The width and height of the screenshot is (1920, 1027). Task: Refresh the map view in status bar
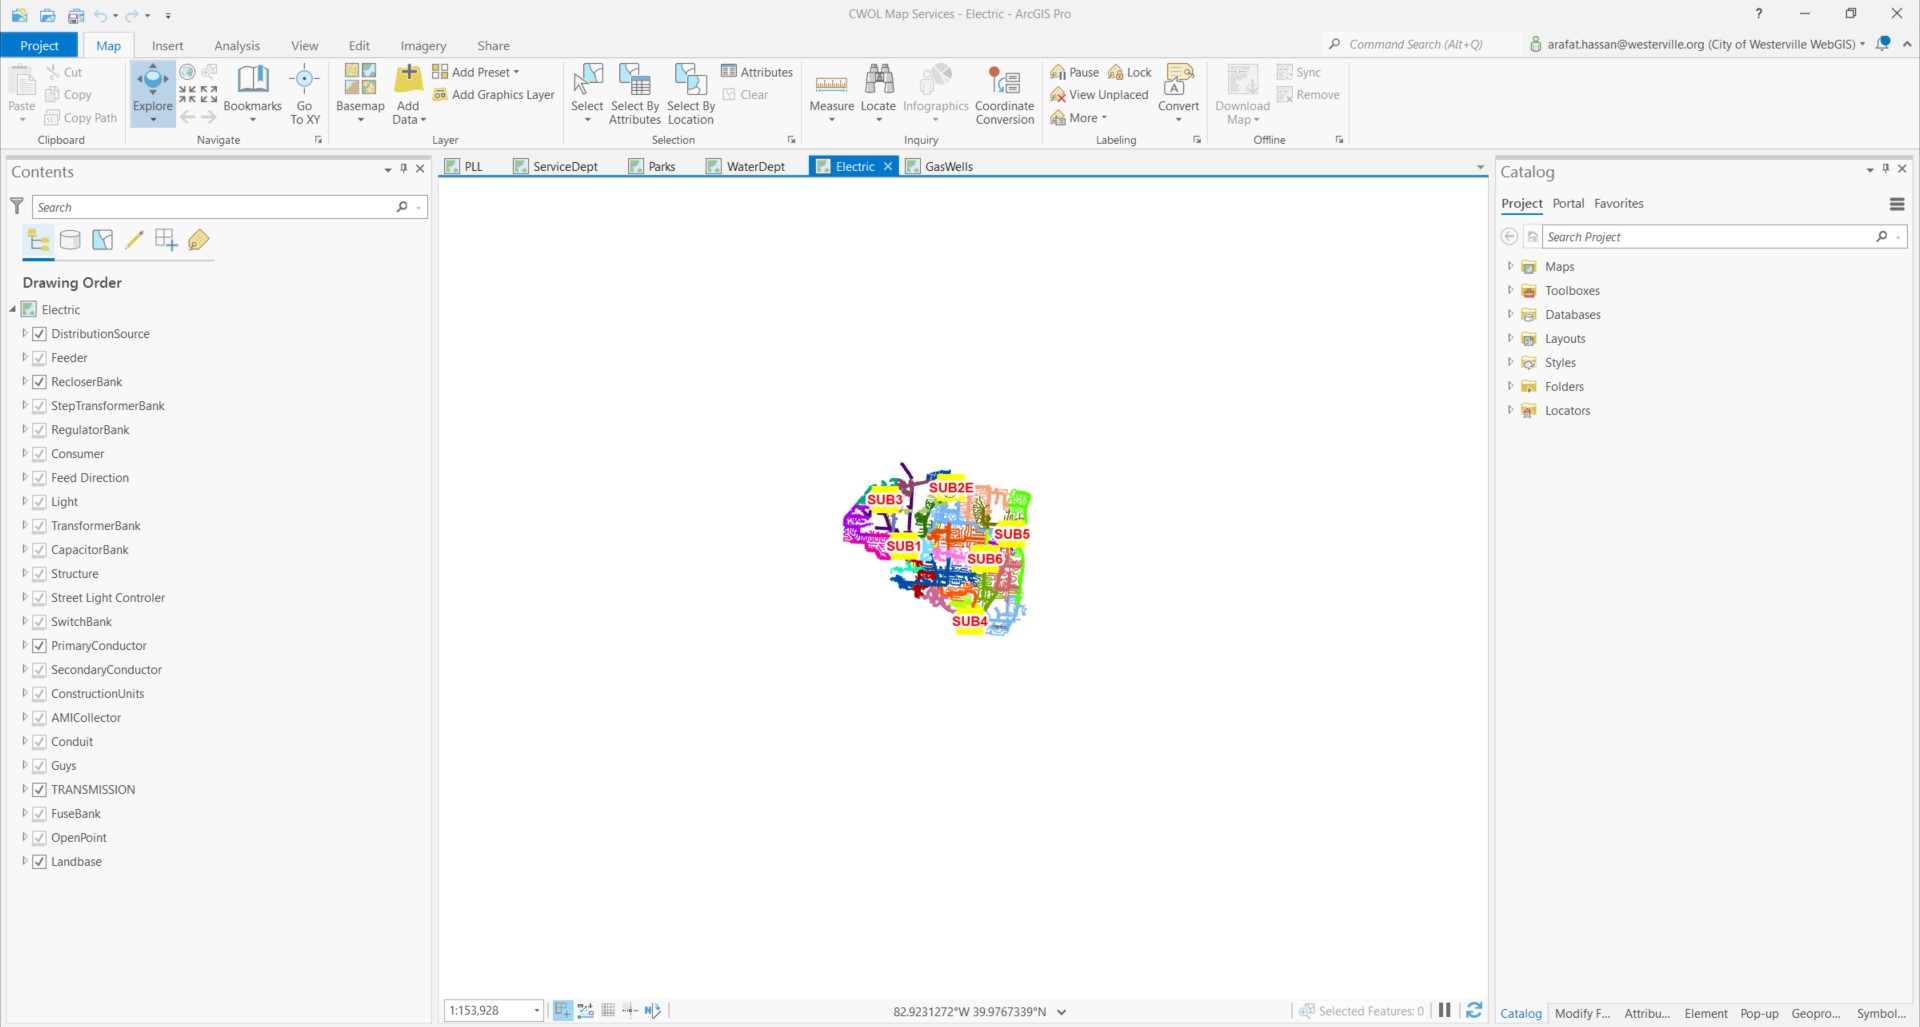[x=1474, y=1011]
